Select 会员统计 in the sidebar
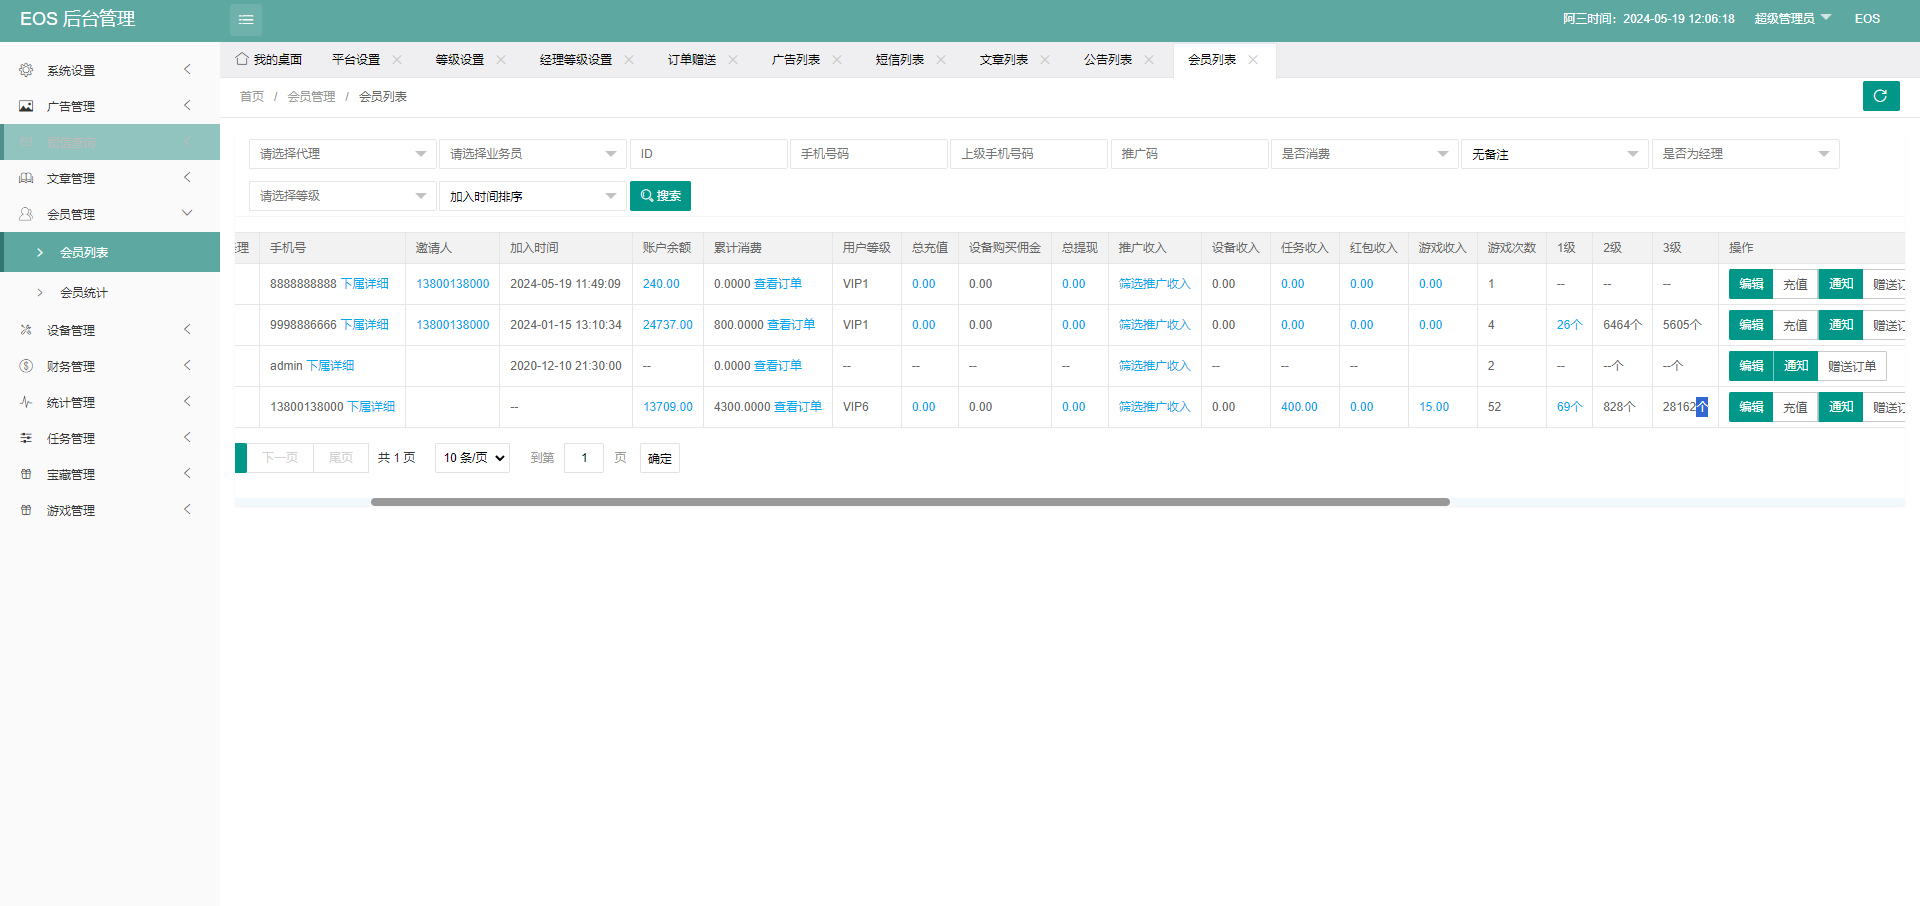 click(x=84, y=293)
